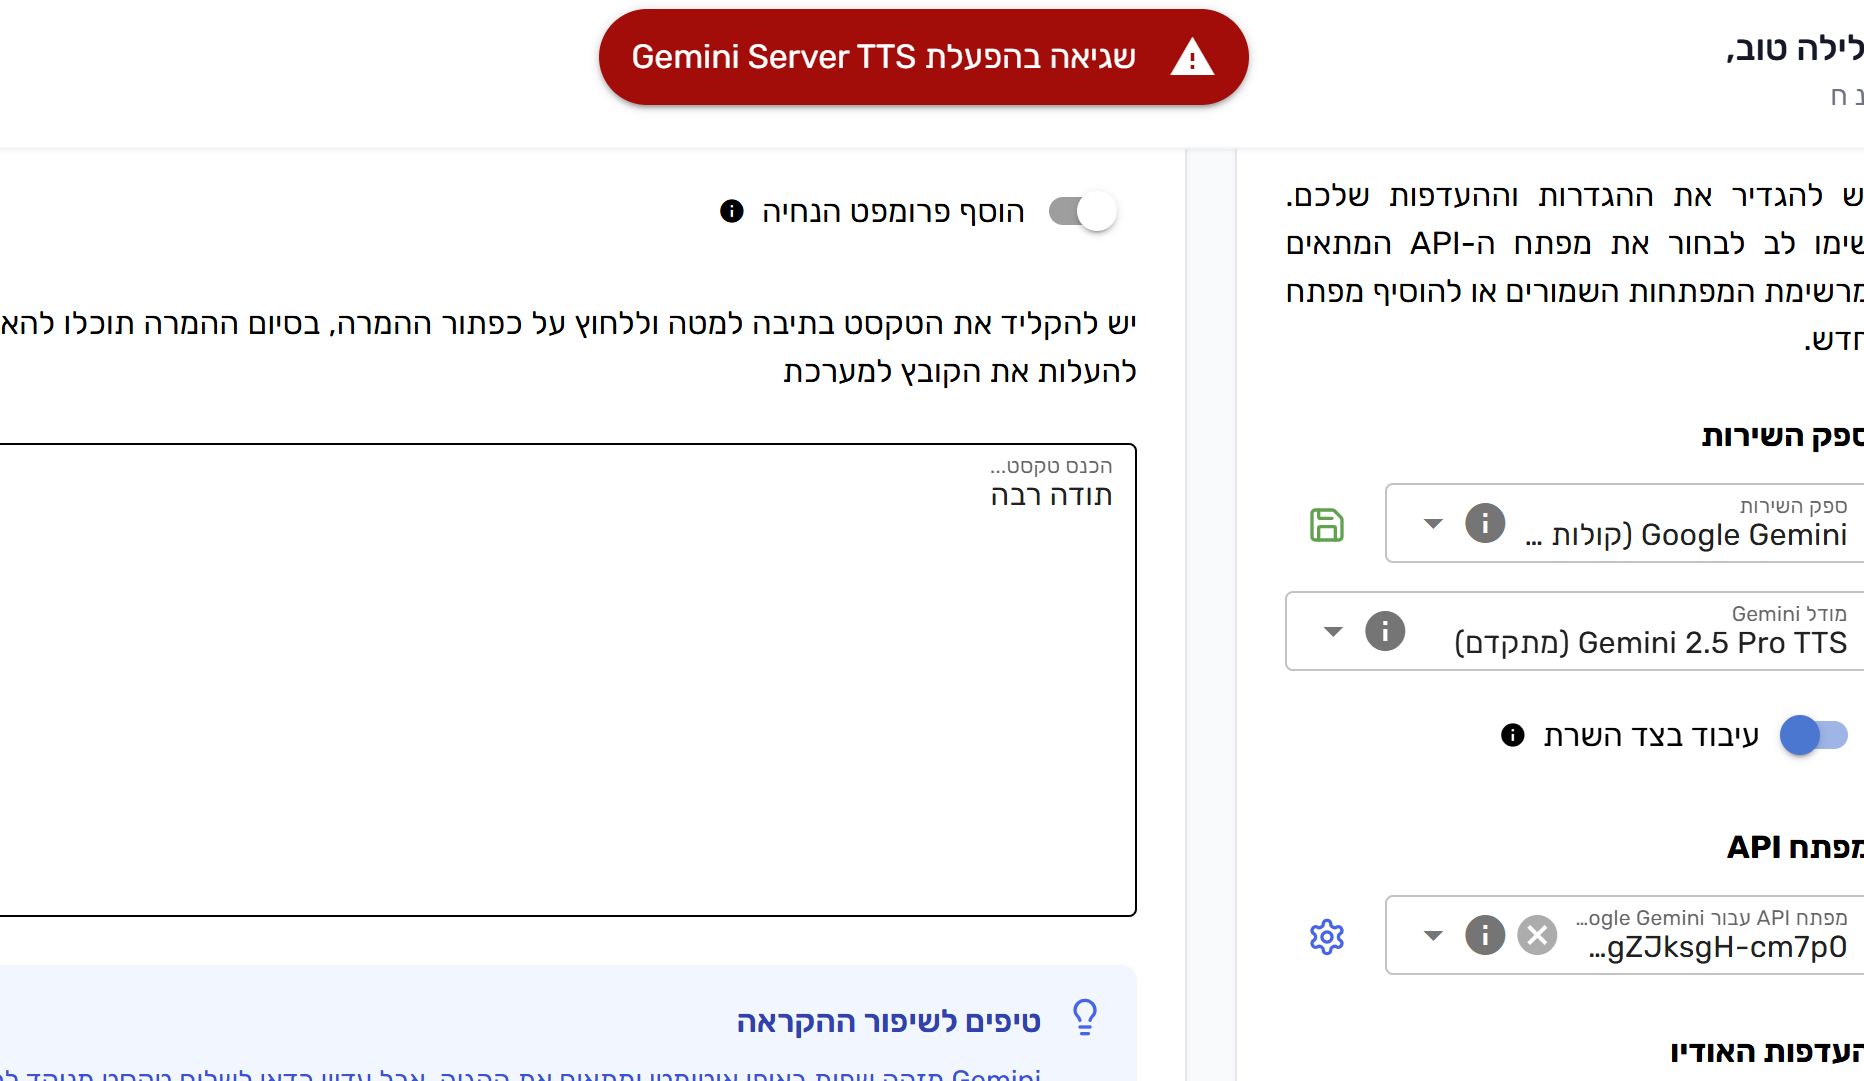Click the Gemini Server TTS error banner
This screenshot has height=1081, width=1864.
click(x=923, y=57)
